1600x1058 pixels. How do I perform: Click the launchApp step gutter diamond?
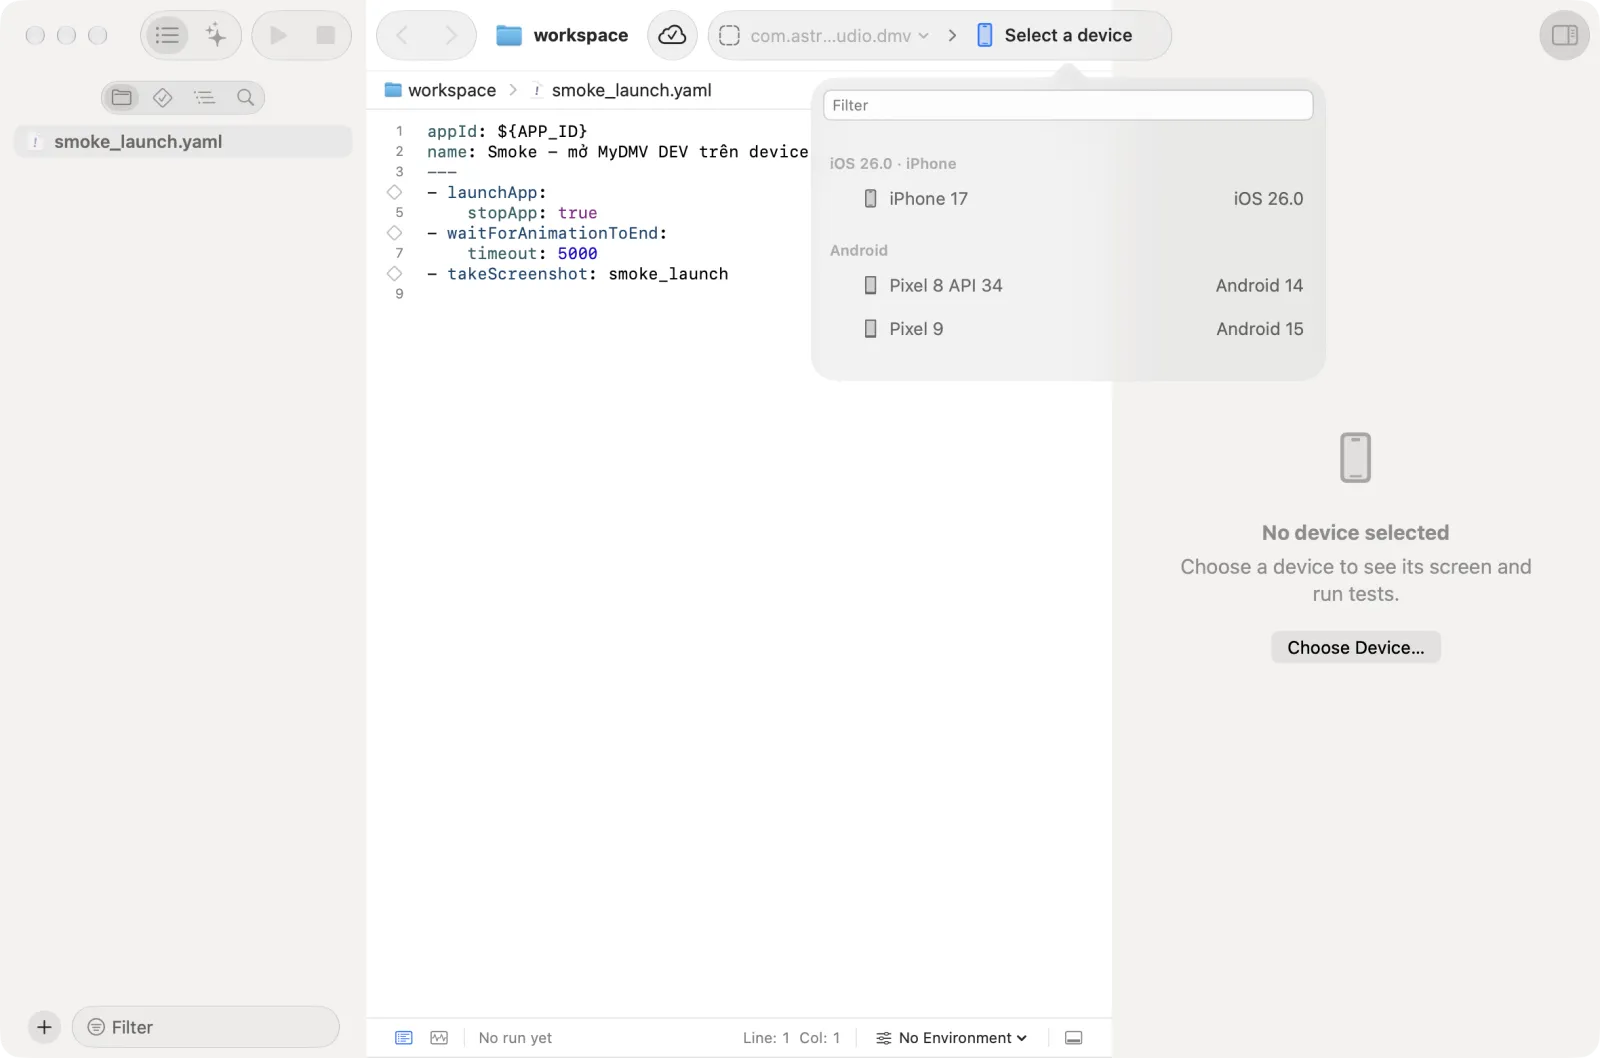394,192
